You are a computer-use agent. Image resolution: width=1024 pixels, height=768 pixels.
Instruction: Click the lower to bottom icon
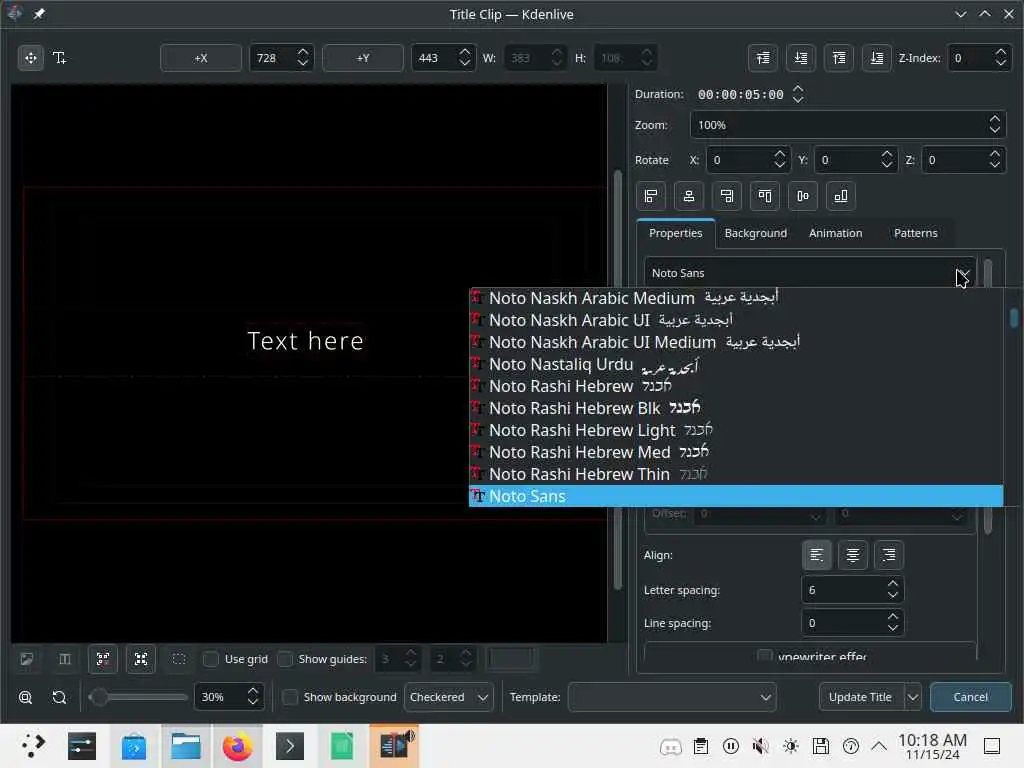(x=876, y=58)
